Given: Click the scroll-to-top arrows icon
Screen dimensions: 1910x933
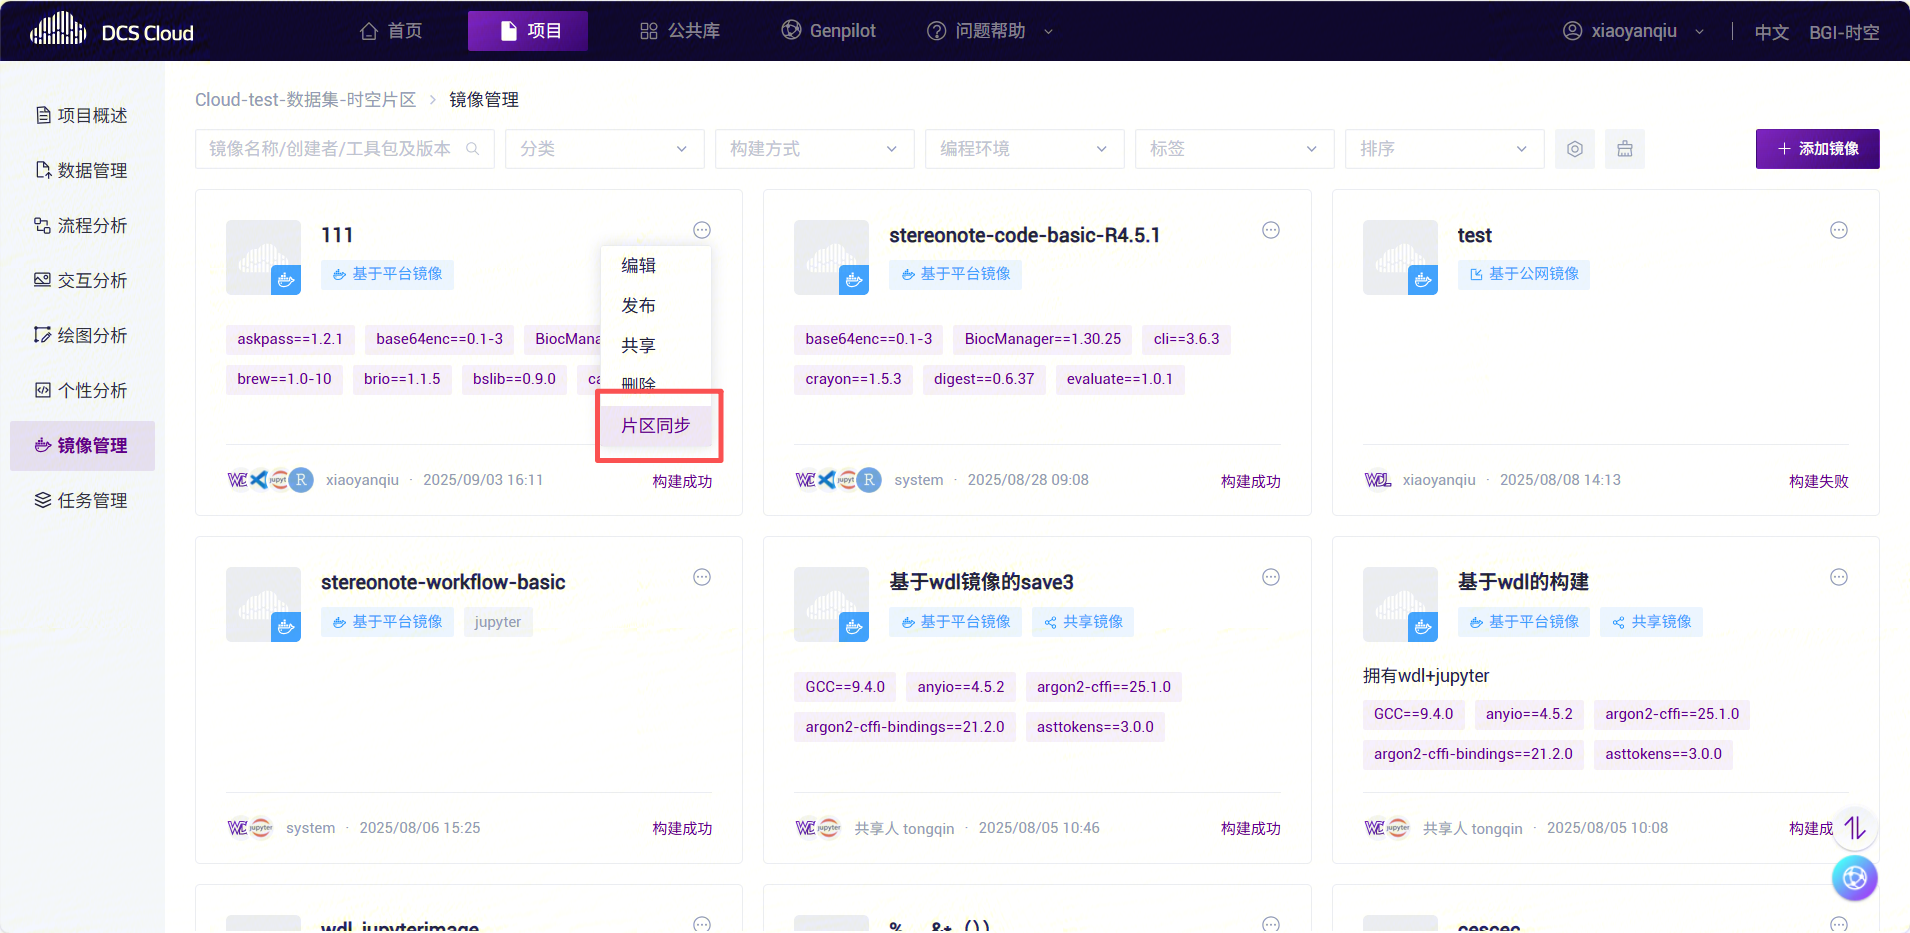Looking at the screenshot, I should [1855, 828].
